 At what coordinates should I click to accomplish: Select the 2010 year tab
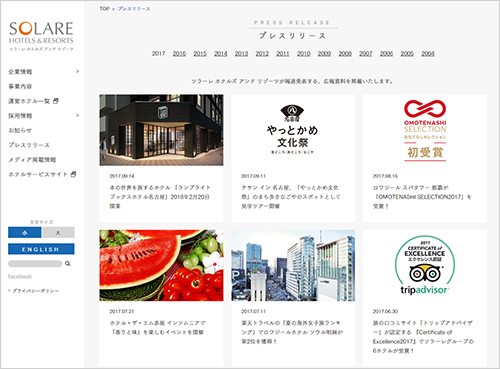[x=304, y=54]
